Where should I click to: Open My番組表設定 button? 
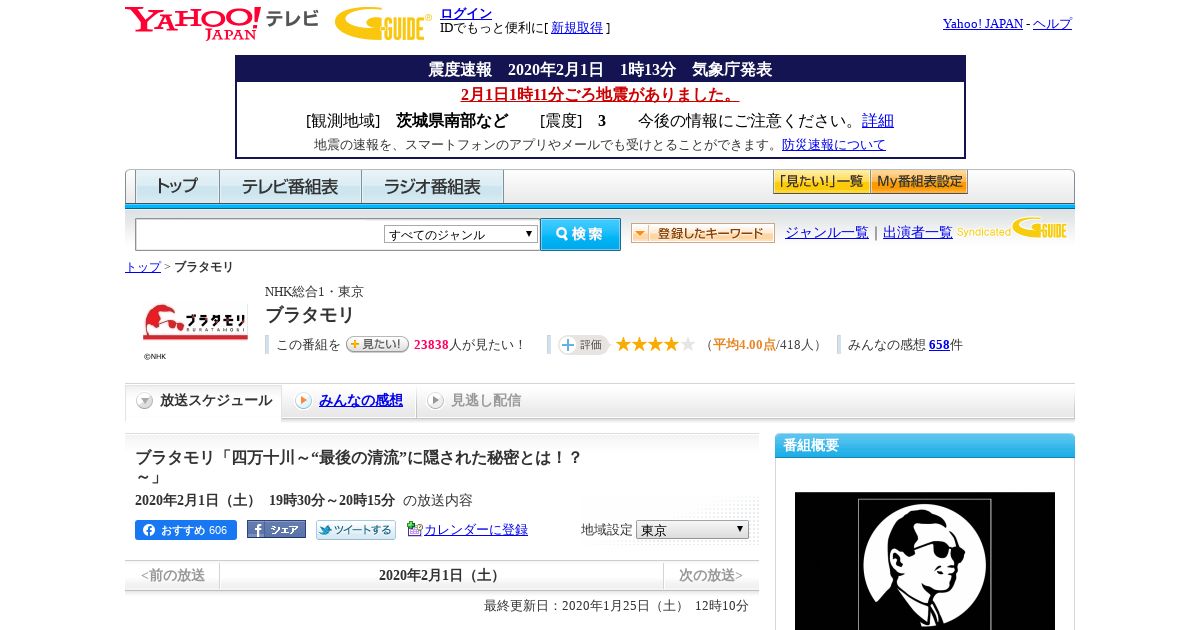(919, 182)
